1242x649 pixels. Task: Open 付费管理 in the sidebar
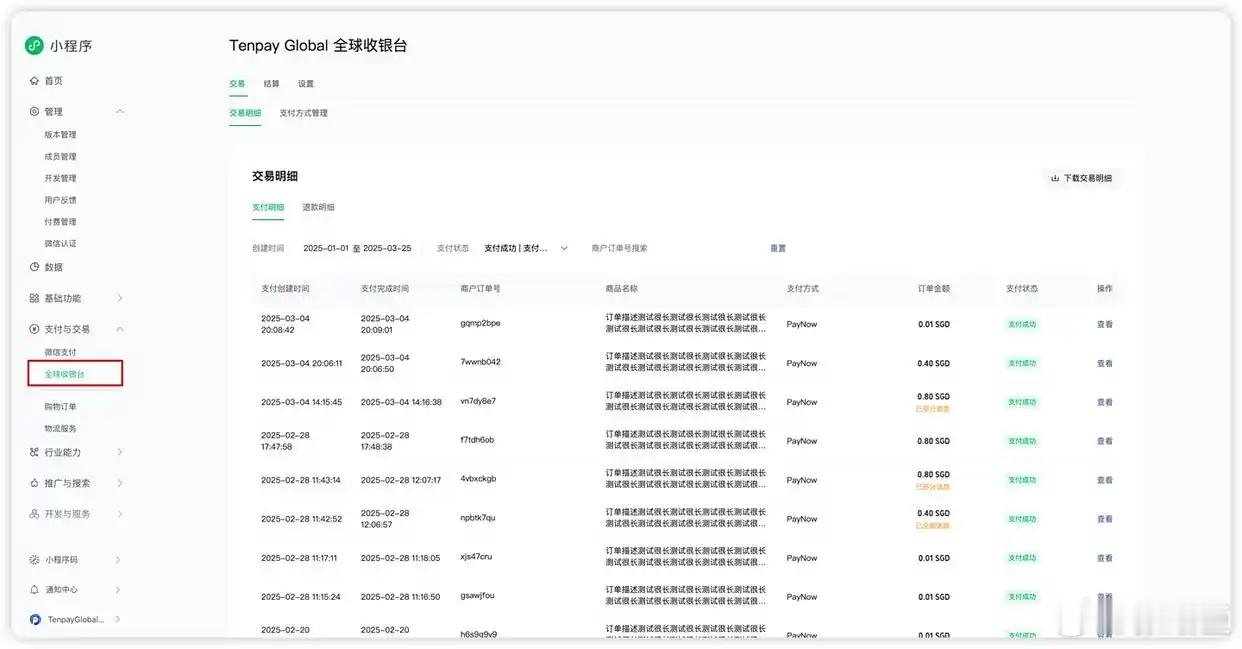(60, 222)
